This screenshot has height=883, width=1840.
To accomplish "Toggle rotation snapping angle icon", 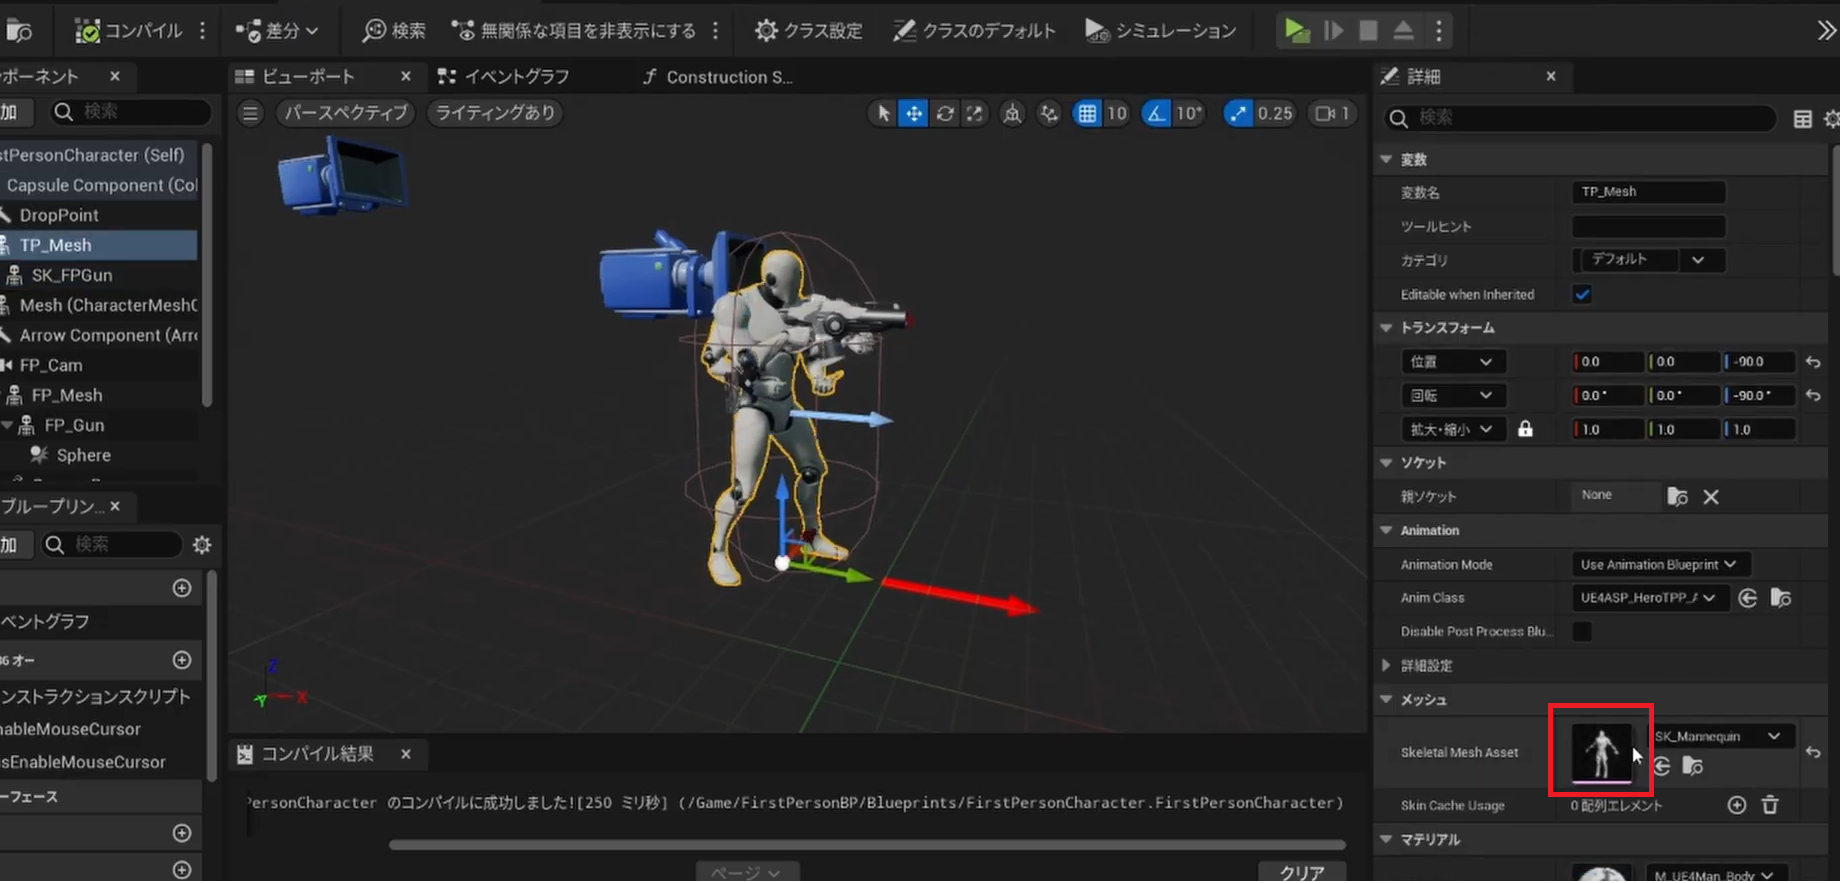I will 1156,114.
